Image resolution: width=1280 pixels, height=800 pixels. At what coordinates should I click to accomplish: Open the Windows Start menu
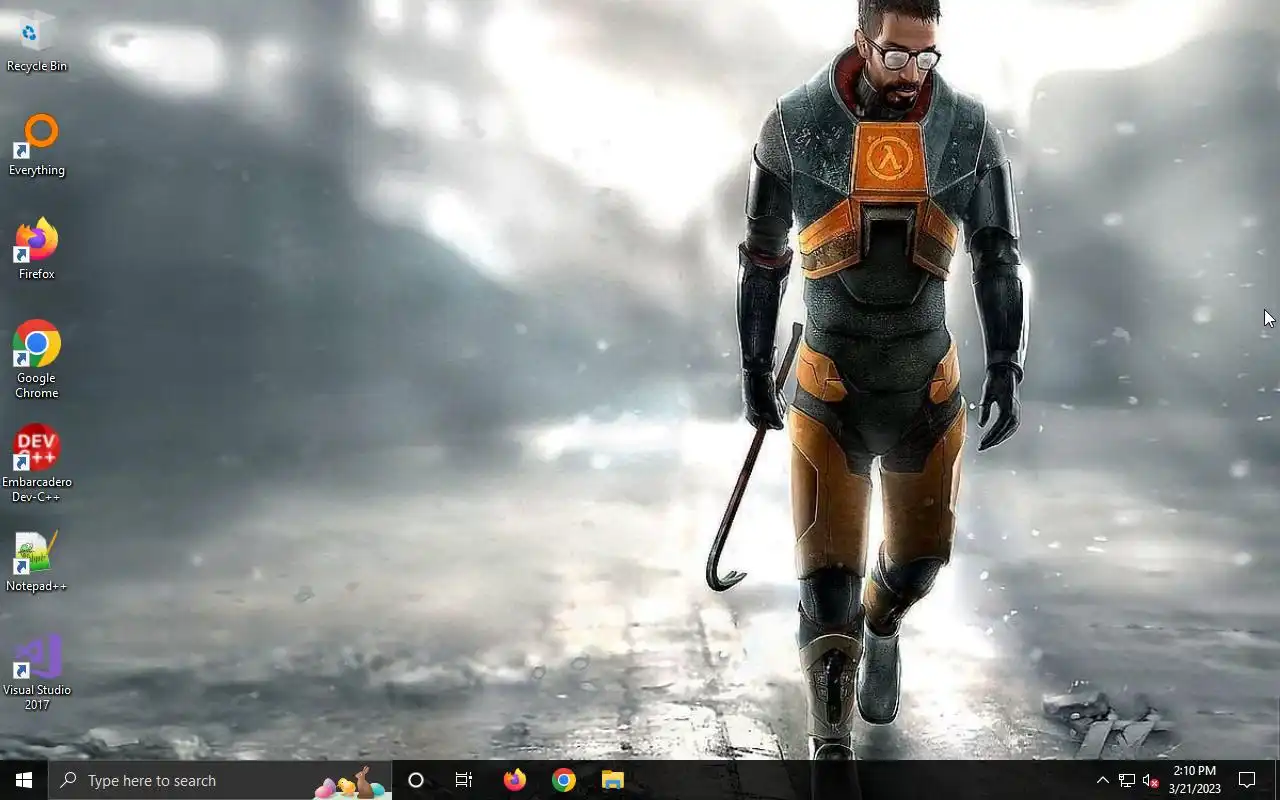click(x=24, y=780)
